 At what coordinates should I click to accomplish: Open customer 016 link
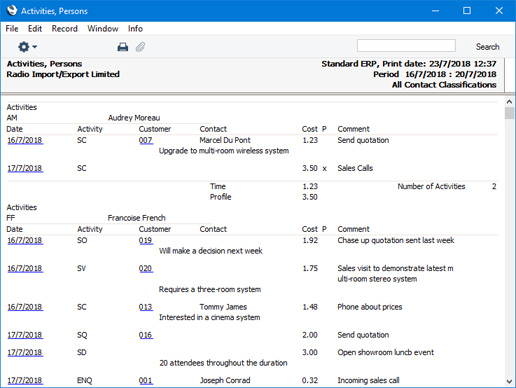(x=146, y=335)
